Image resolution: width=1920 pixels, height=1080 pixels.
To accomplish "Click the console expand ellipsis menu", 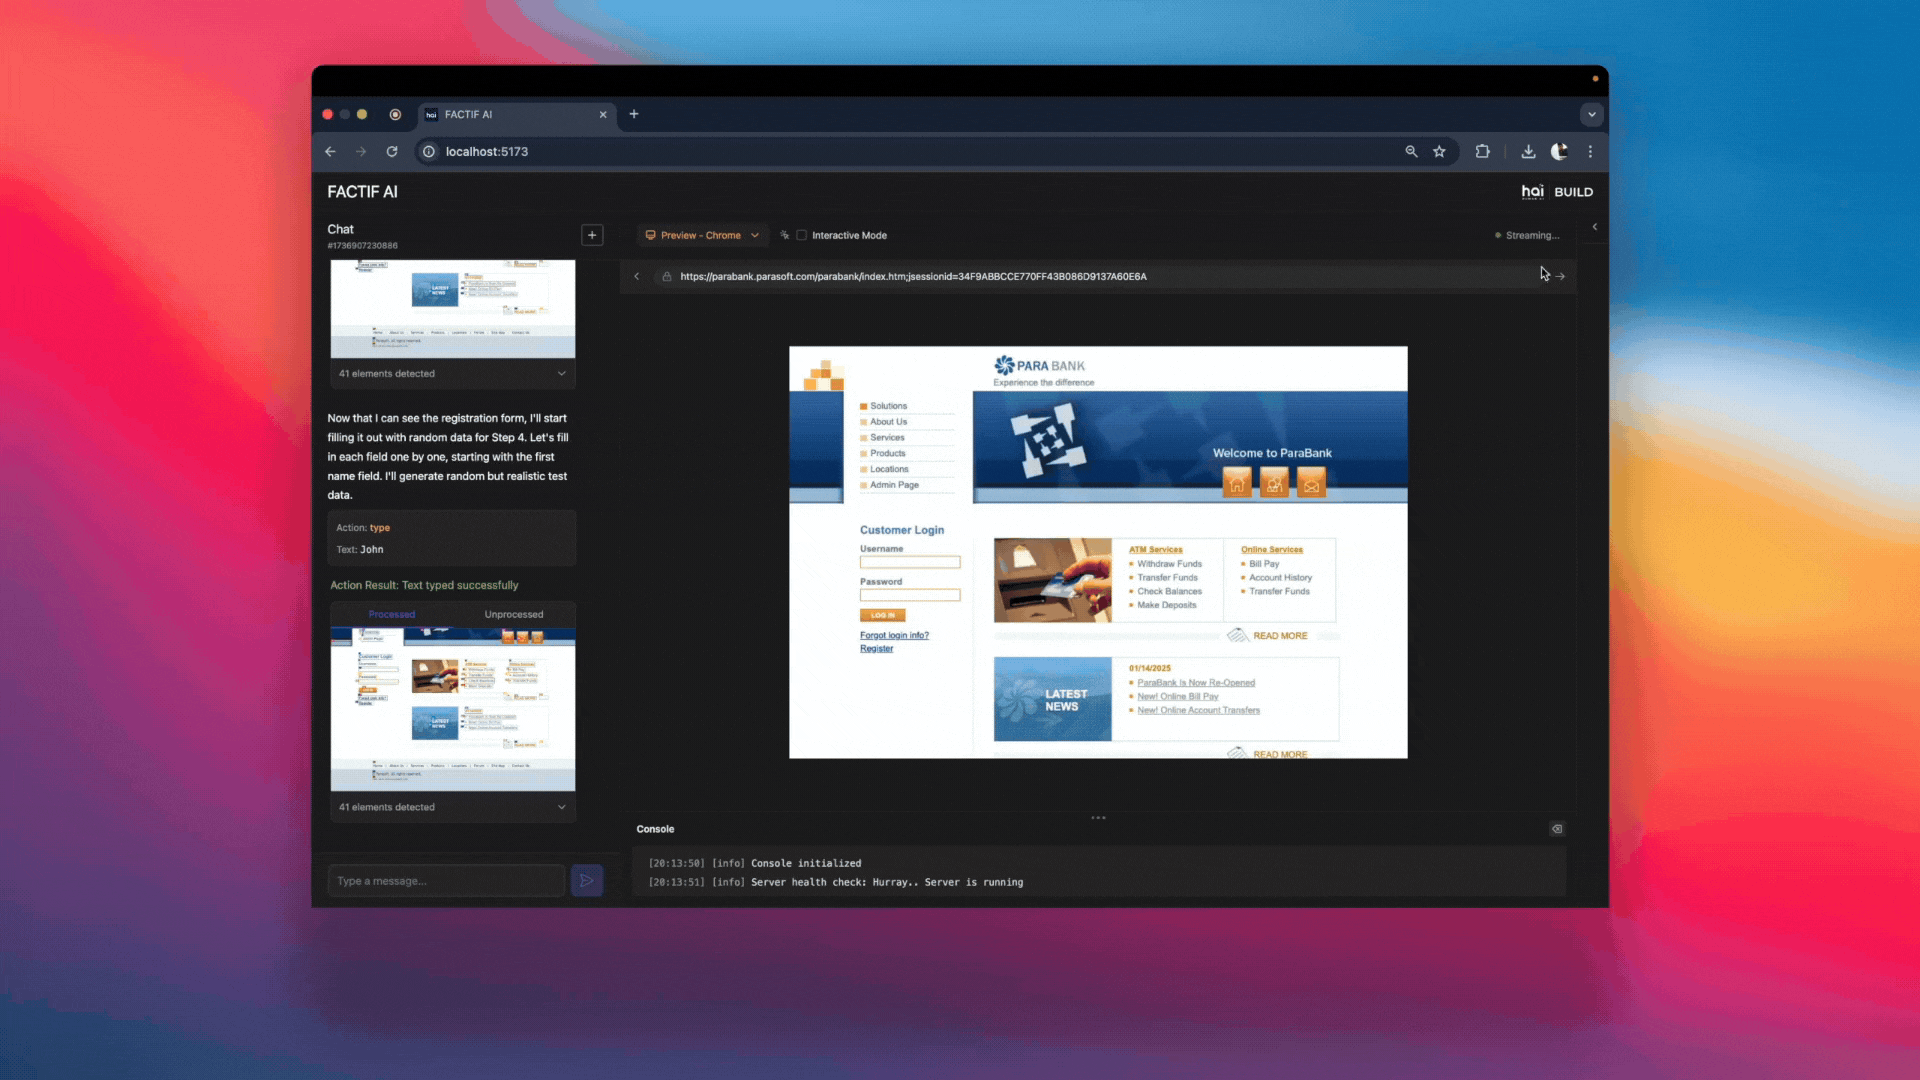I will click(1098, 816).
